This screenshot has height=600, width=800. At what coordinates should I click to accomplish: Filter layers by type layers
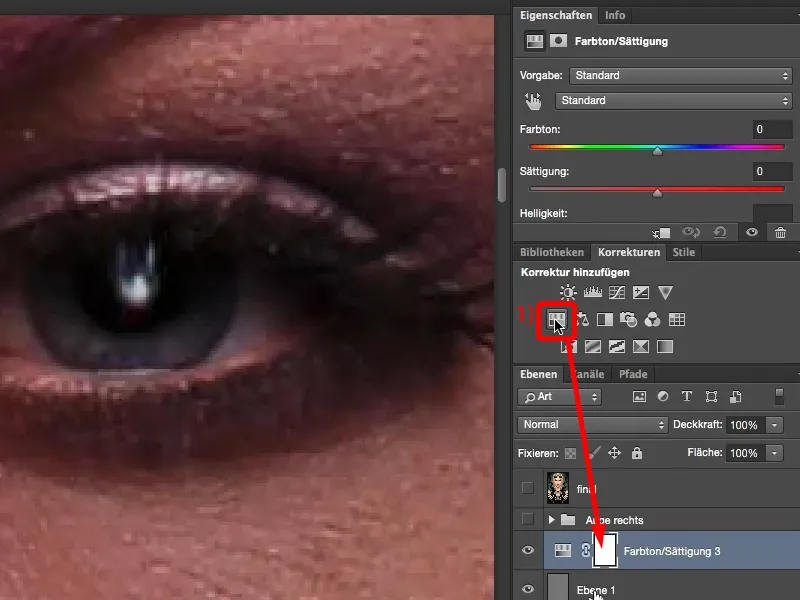click(x=687, y=396)
